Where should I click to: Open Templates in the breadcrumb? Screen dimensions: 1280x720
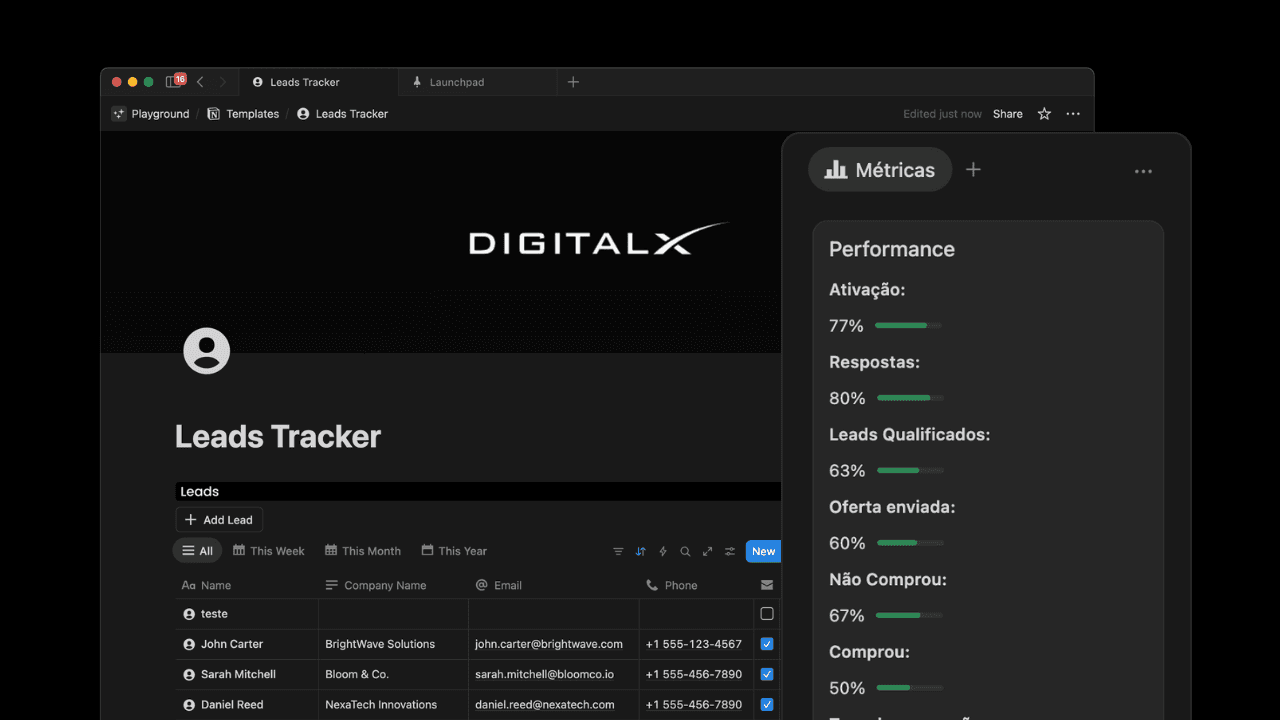point(252,114)
